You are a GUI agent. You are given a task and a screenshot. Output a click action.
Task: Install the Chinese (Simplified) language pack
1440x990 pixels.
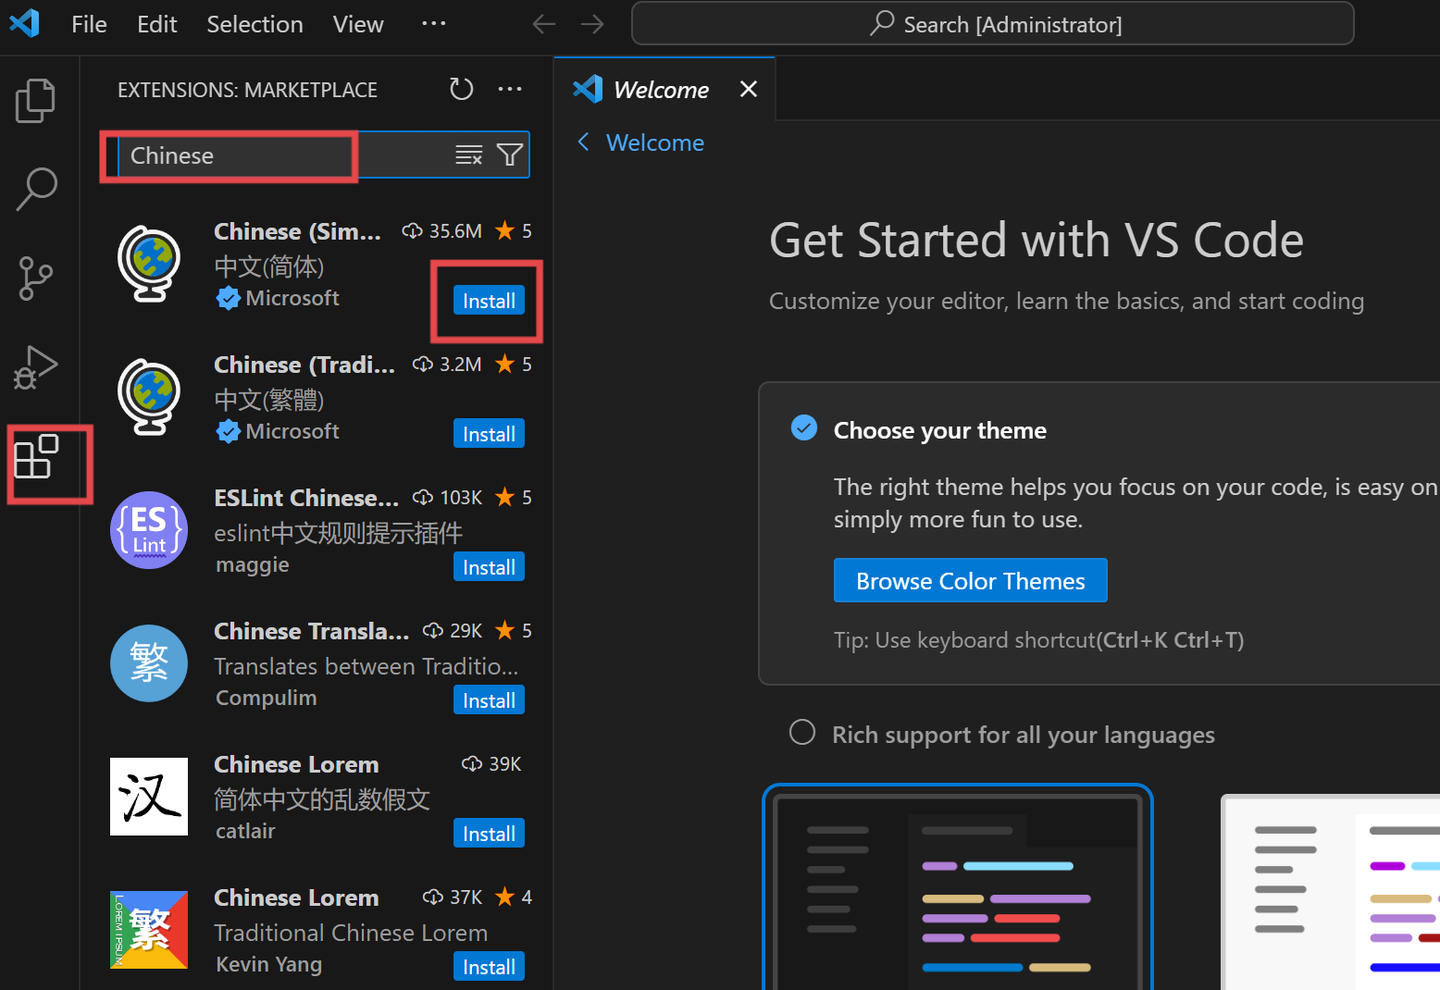coord(488,300)
